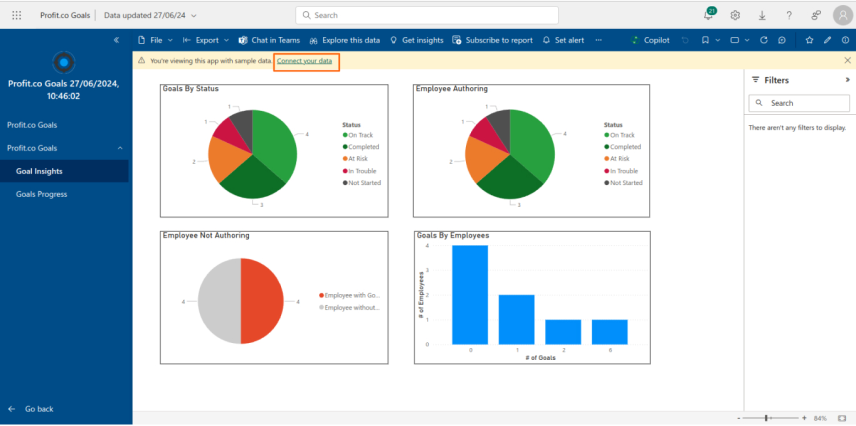Open the settings gear menu

735,15
